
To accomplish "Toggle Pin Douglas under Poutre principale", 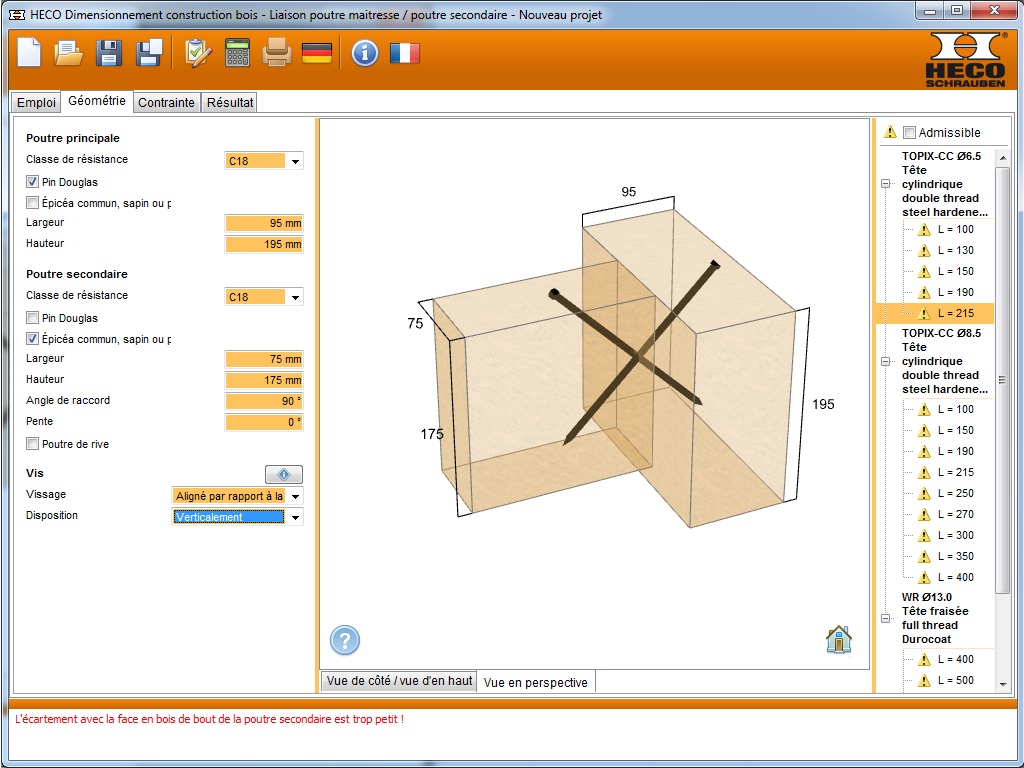I will coord(32,182).
